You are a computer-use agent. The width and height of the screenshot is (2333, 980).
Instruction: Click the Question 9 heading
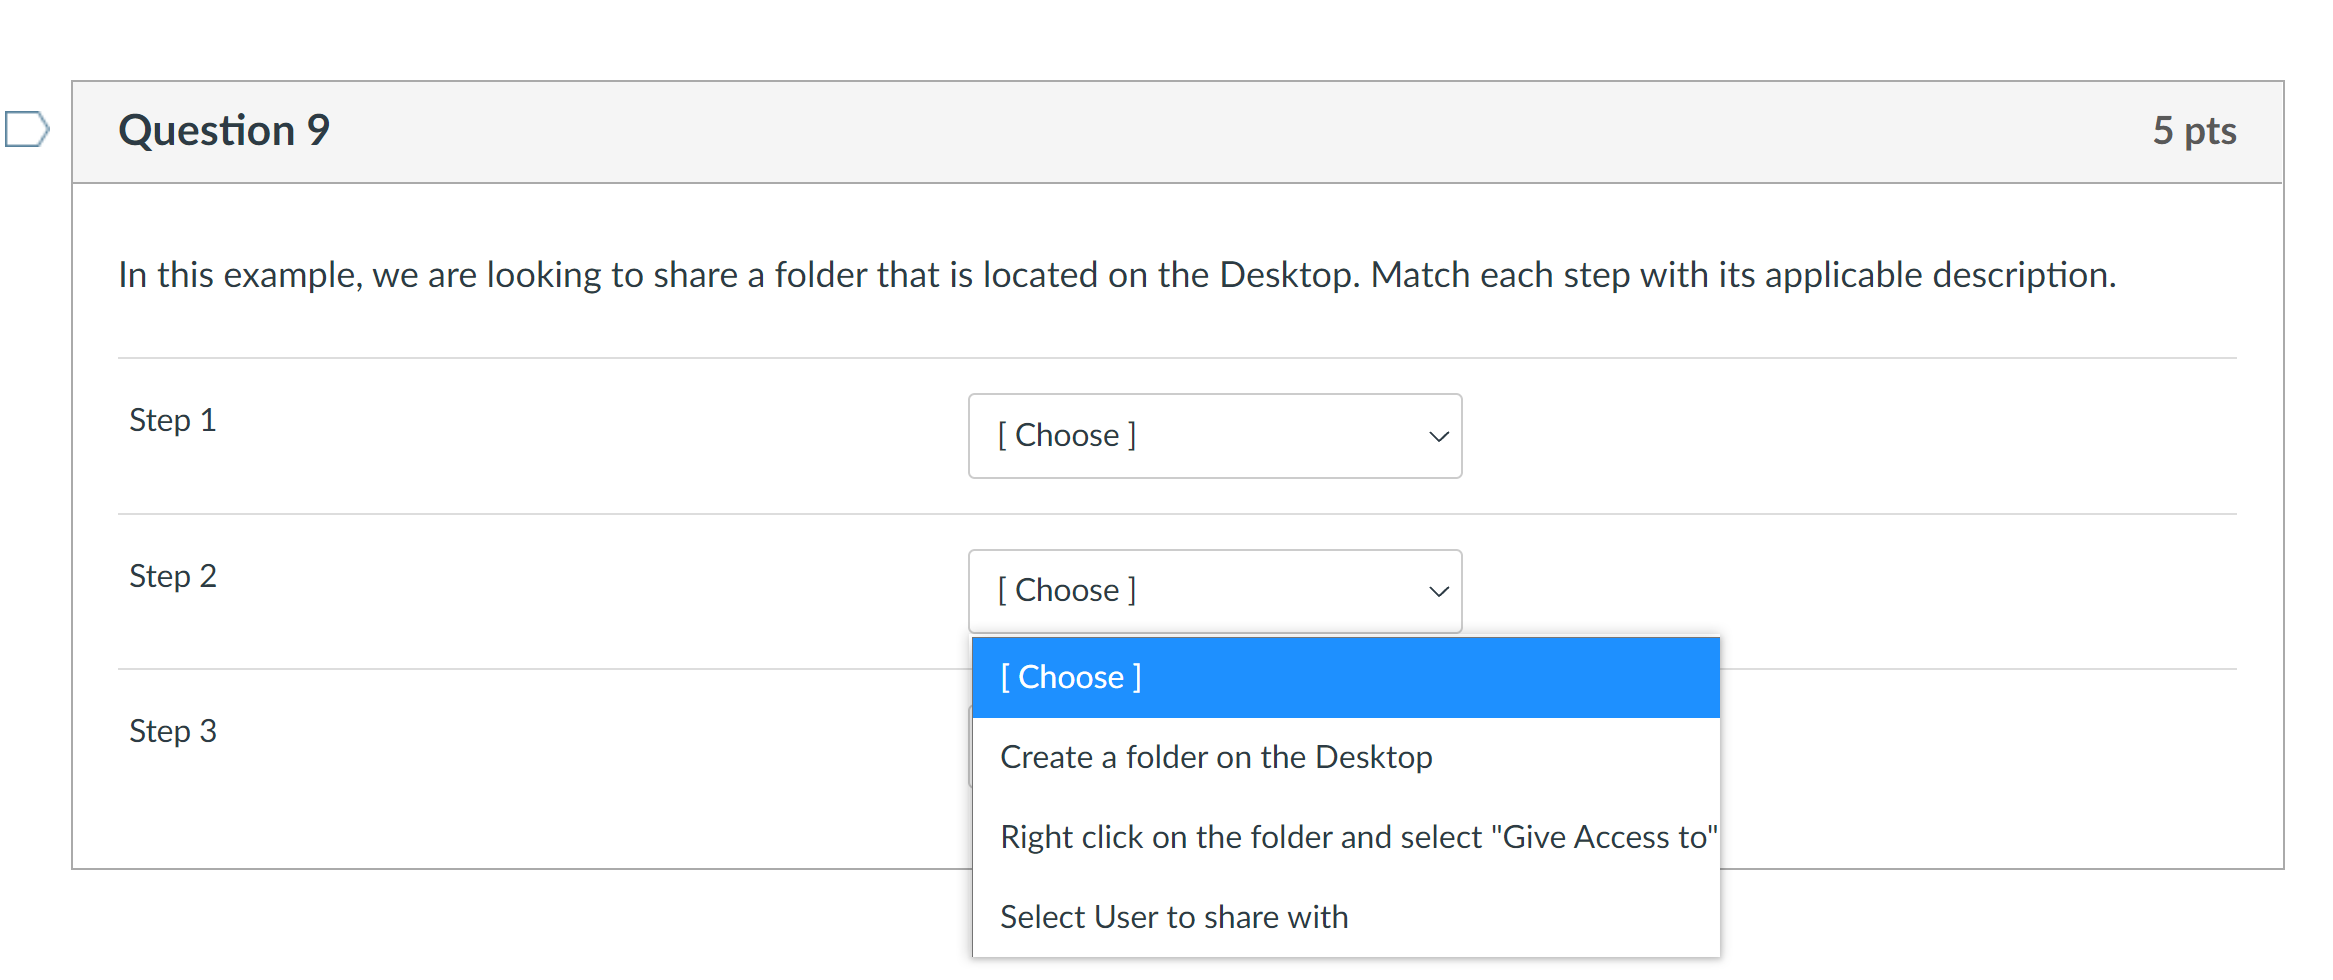coord(224,130)
